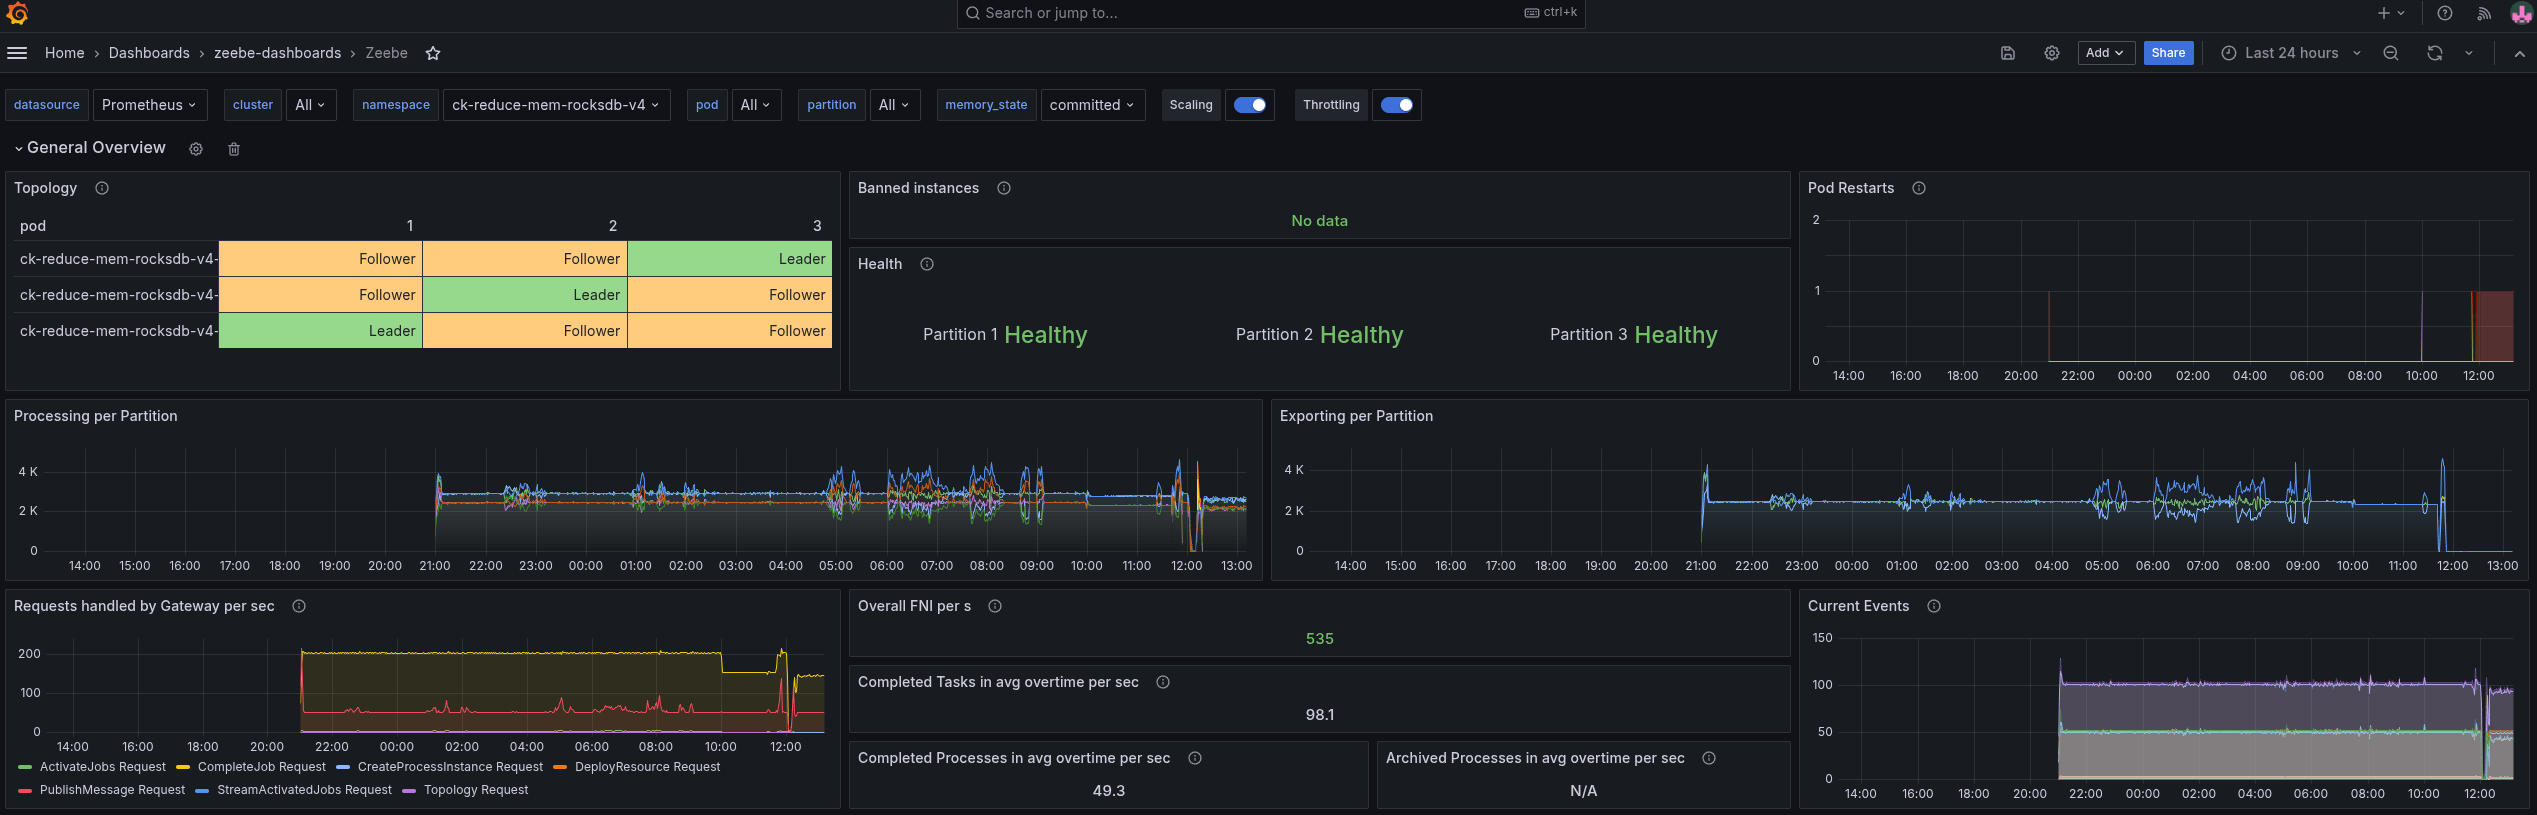
Task: Open the Health panel title
Action: (880, 264)
